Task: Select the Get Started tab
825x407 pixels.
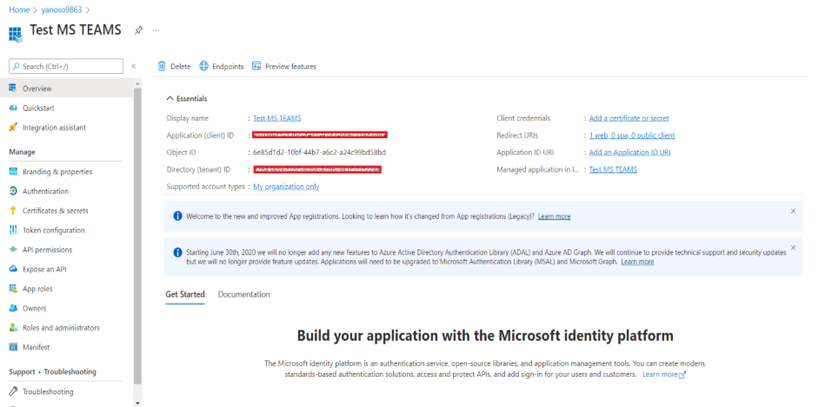Action: tap(185, 294)
